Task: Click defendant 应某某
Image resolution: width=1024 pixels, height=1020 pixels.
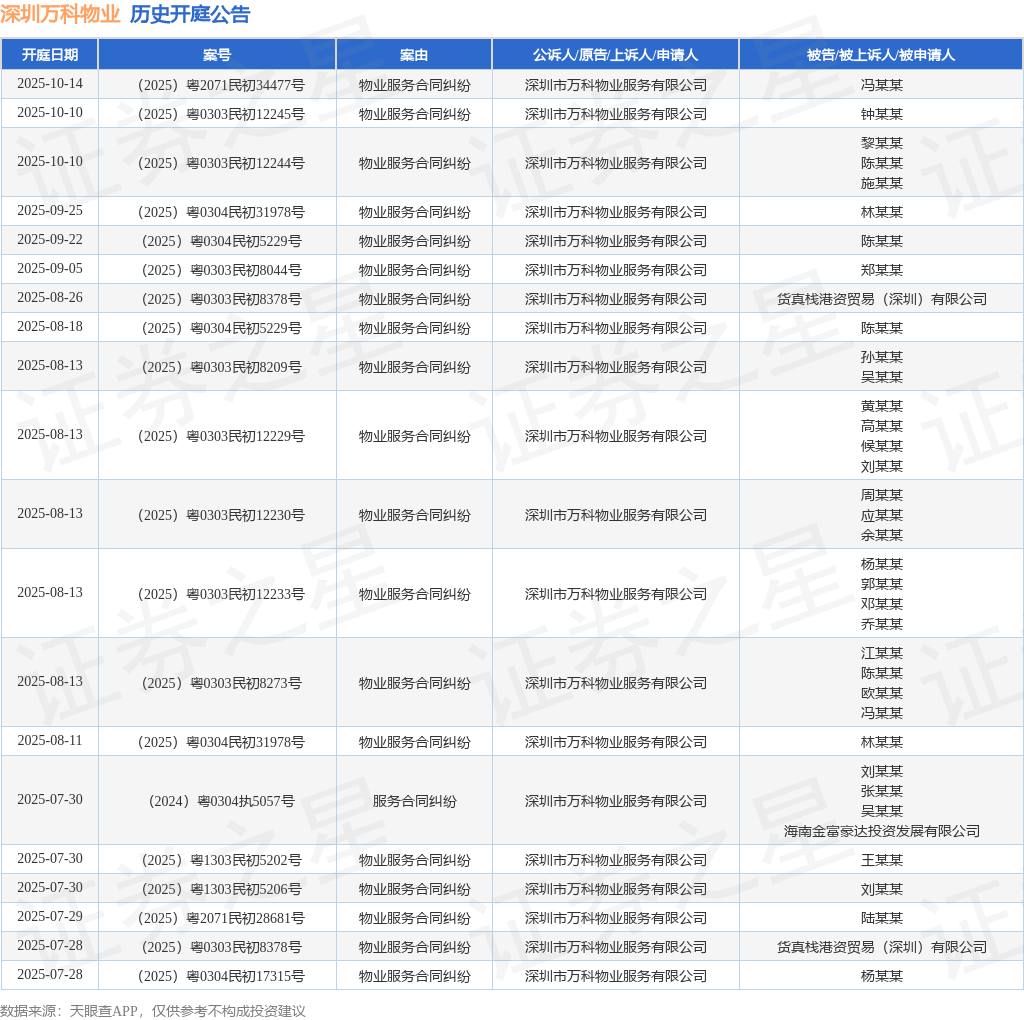Action: (x=882, y=515)
